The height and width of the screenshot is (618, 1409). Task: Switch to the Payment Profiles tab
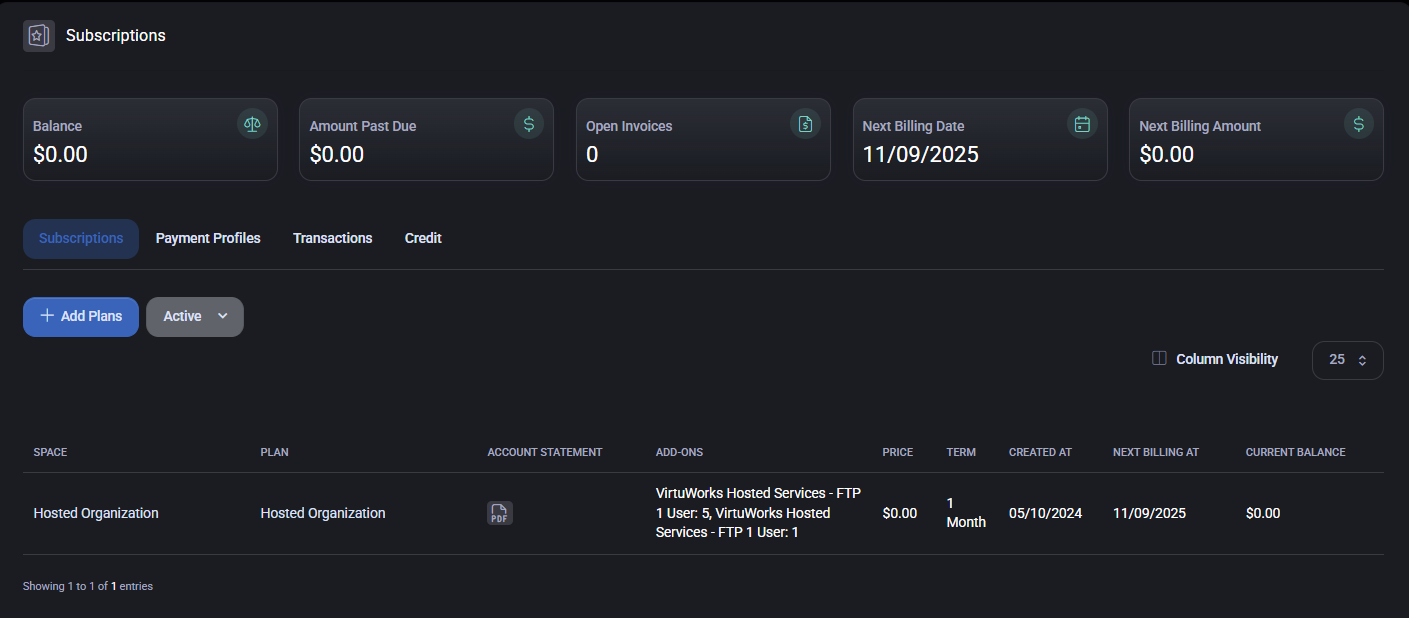point(208,238)
